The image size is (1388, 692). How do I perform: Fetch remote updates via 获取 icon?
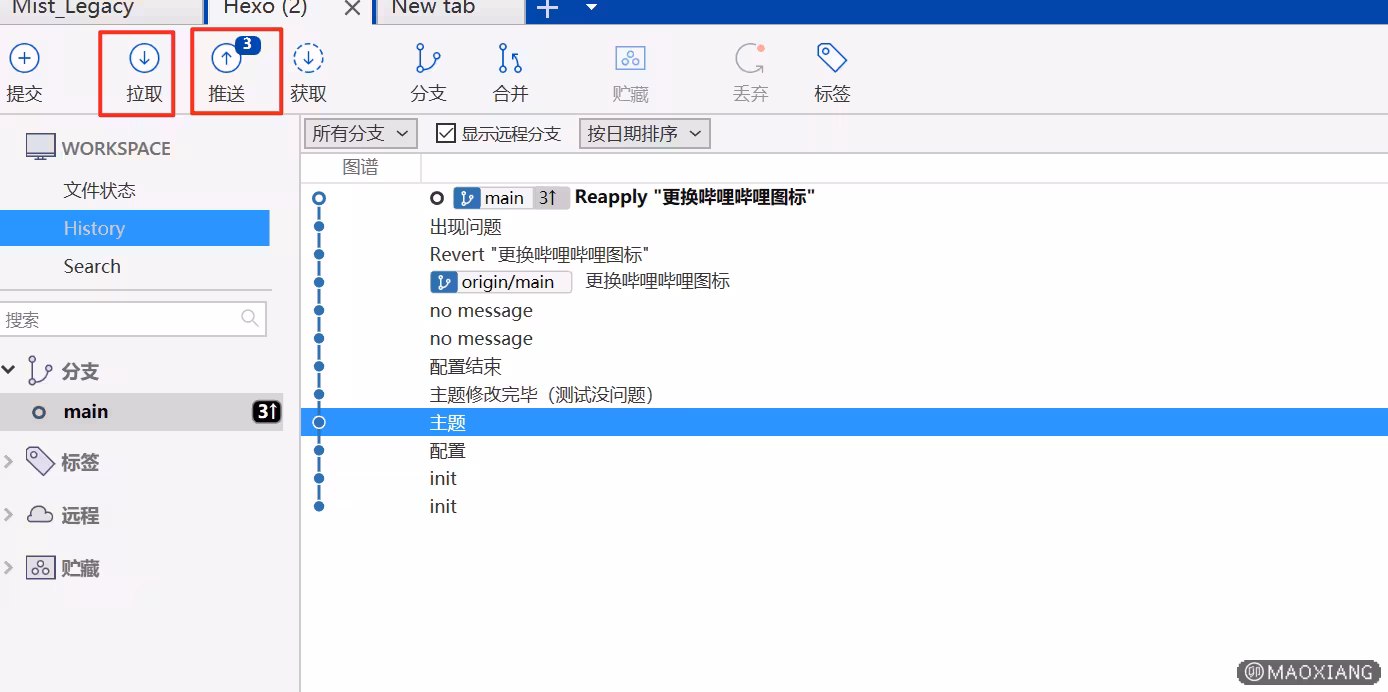pos(308,59)
